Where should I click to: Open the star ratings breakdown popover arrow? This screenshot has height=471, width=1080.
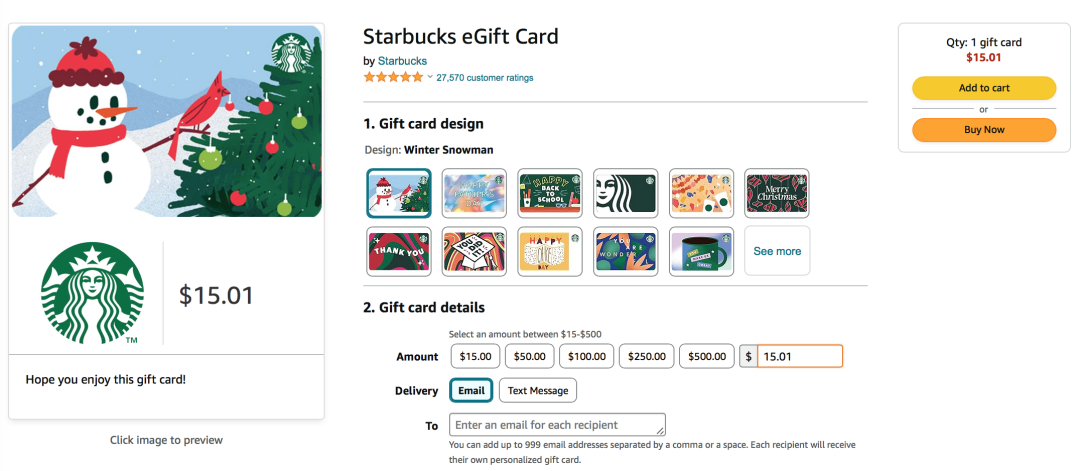click(x=430, y=77)
